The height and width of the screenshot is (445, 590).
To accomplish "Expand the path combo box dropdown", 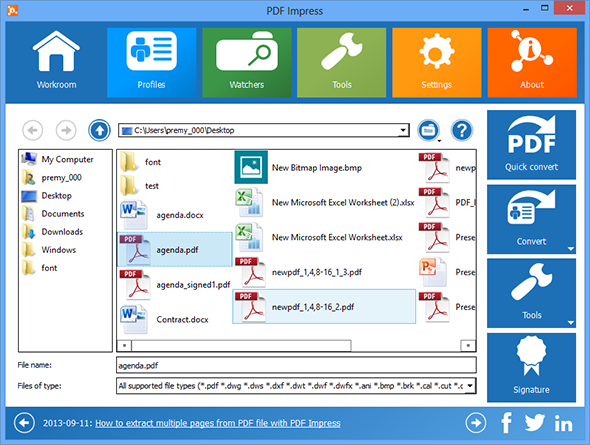I will [403, 131].
